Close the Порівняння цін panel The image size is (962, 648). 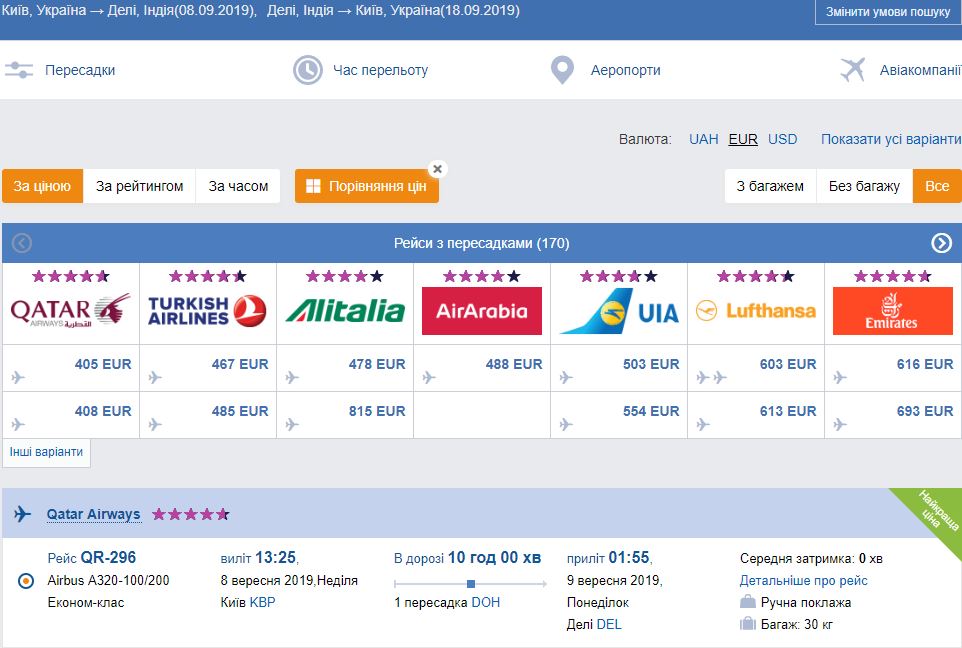(437, 169)
